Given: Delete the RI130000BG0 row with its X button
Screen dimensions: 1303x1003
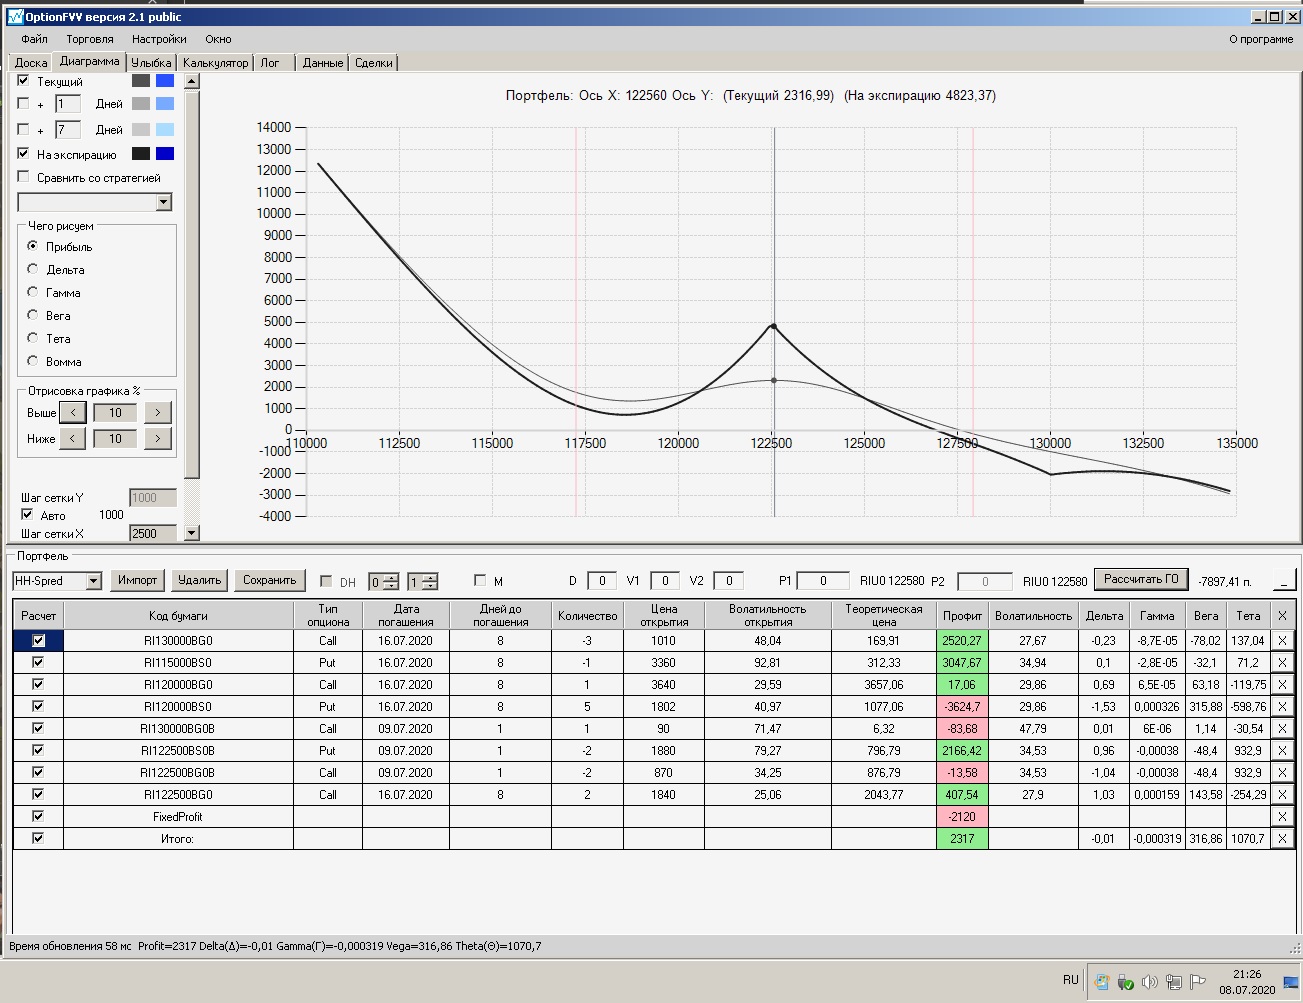Looking at the screenshot, I should pos(1282,641).
